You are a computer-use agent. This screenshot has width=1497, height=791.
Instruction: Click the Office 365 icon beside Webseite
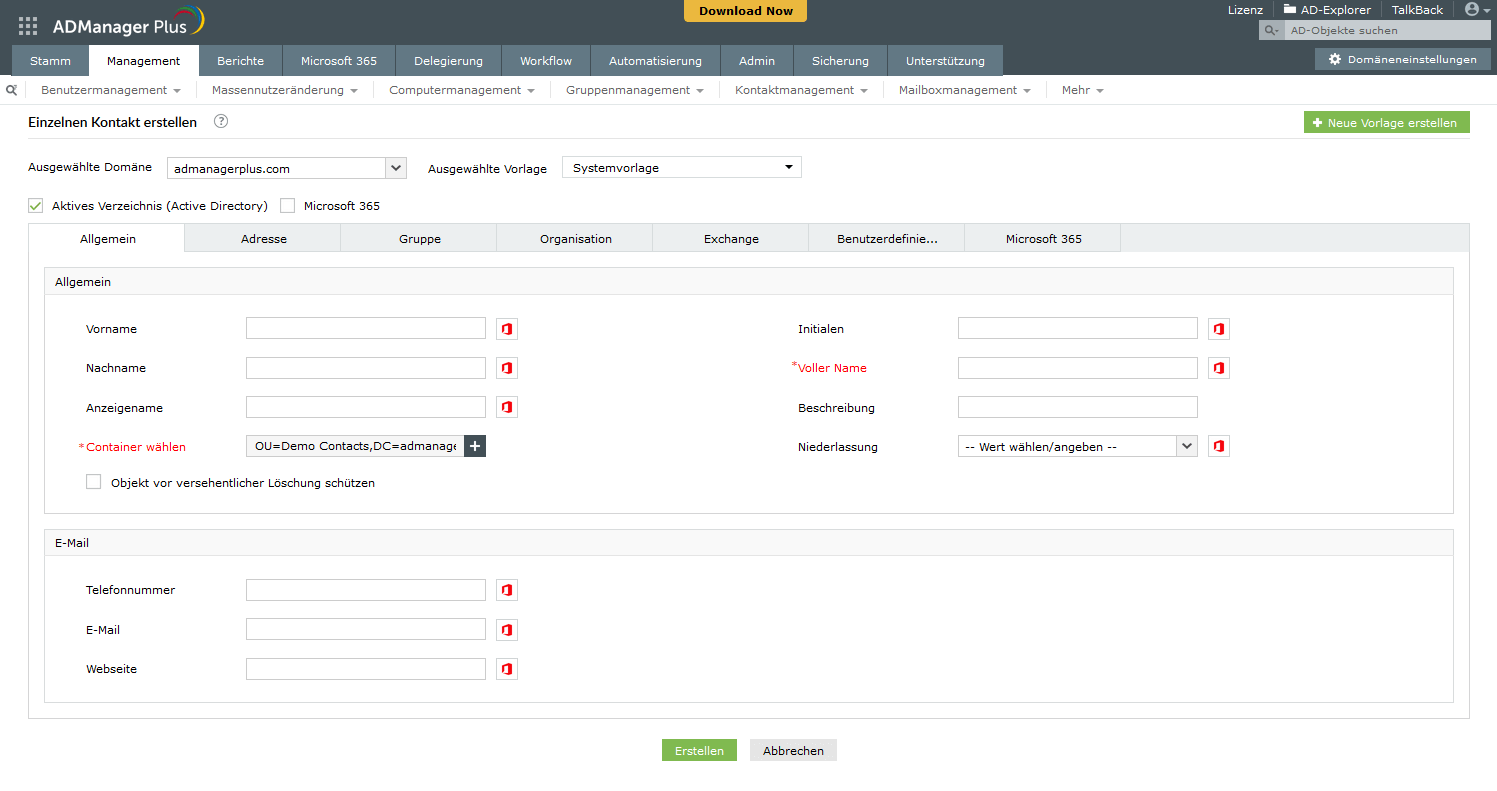507,669
